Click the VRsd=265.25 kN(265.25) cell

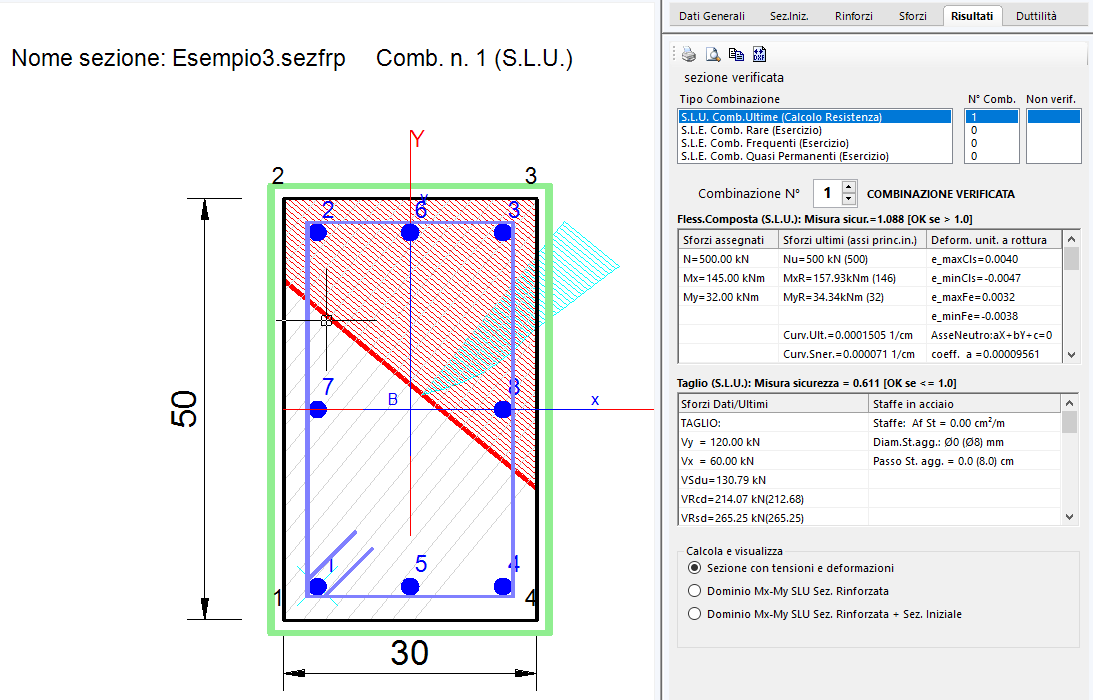pyautogui.click(x=773, y=518)
